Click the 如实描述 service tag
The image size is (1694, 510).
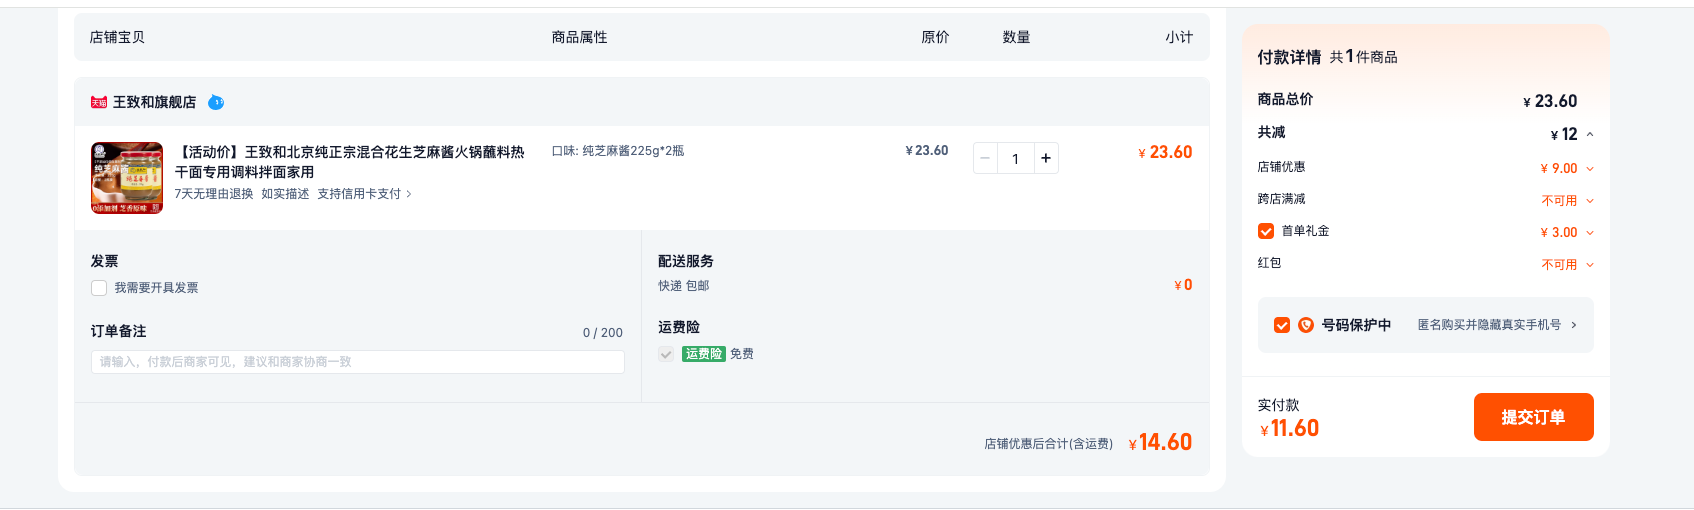[x=285, y=194]
